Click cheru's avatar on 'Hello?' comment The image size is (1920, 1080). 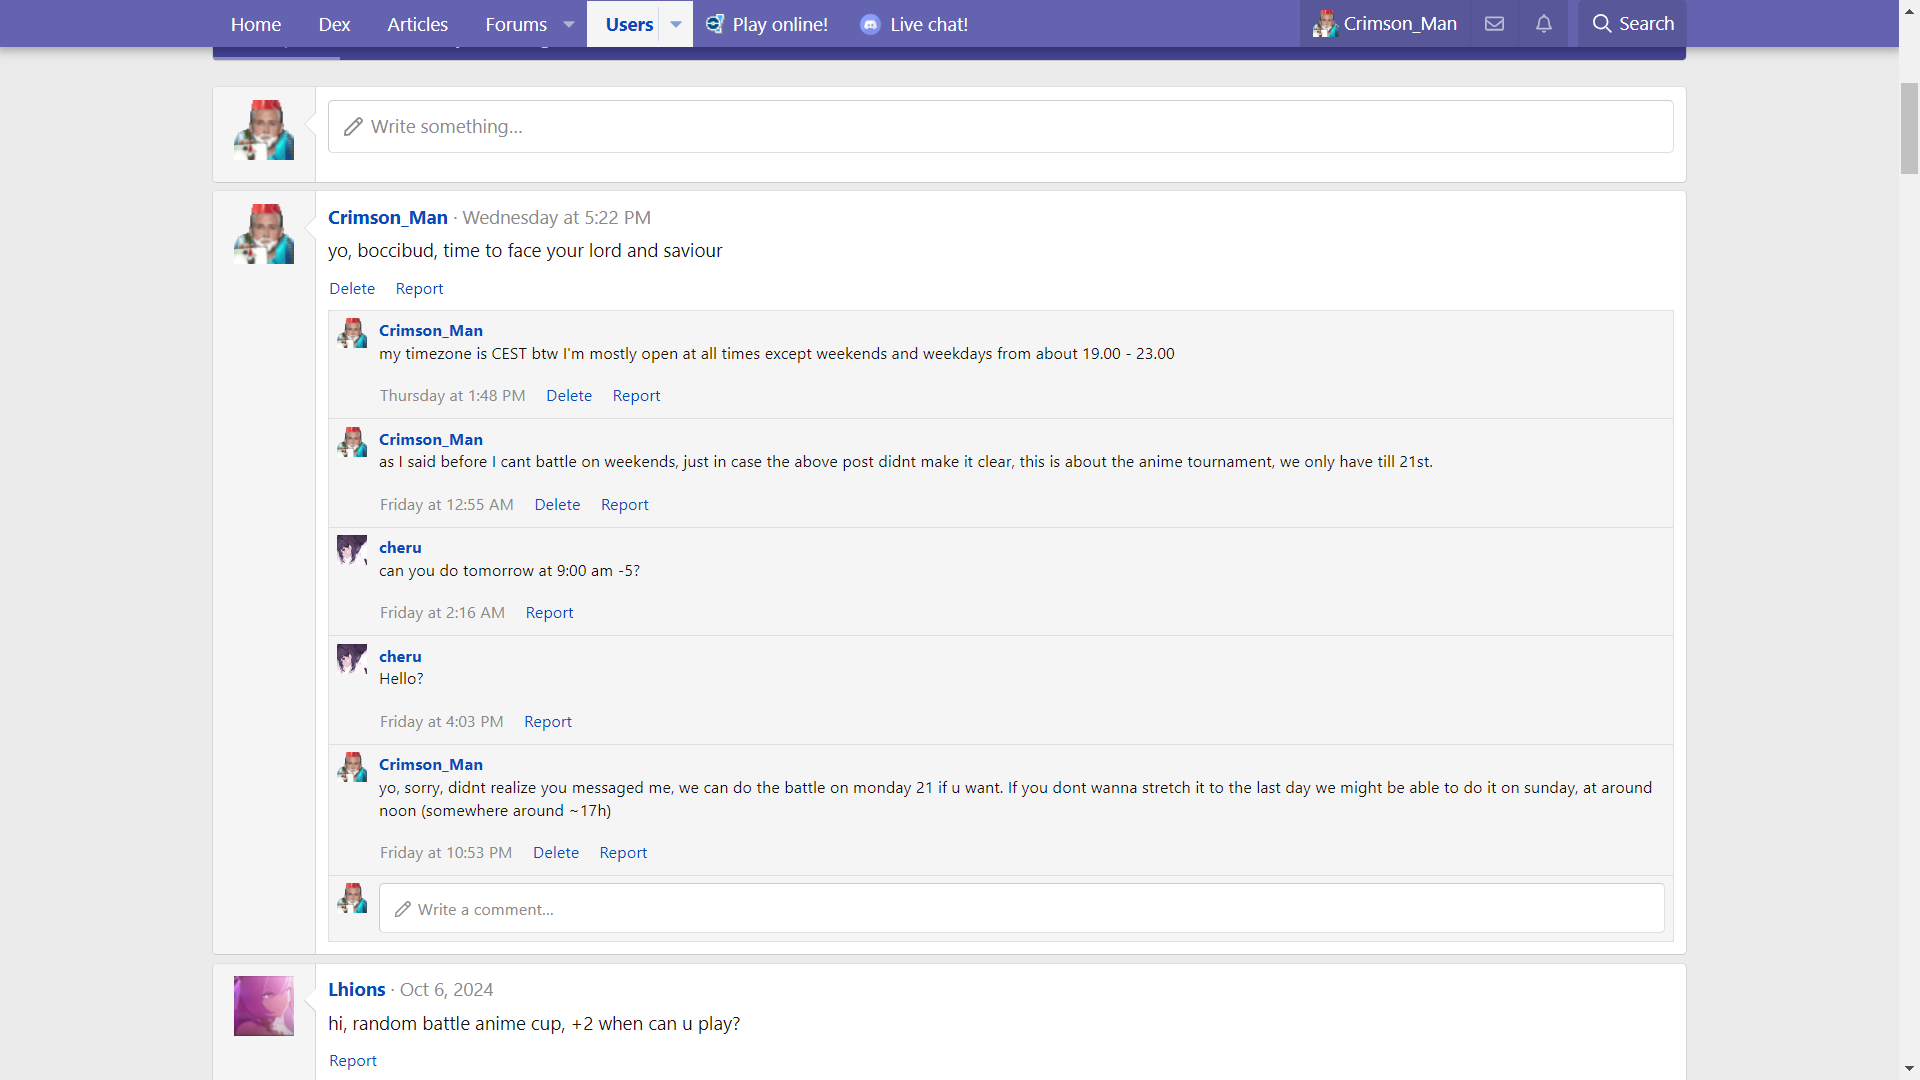pos(352,659)
